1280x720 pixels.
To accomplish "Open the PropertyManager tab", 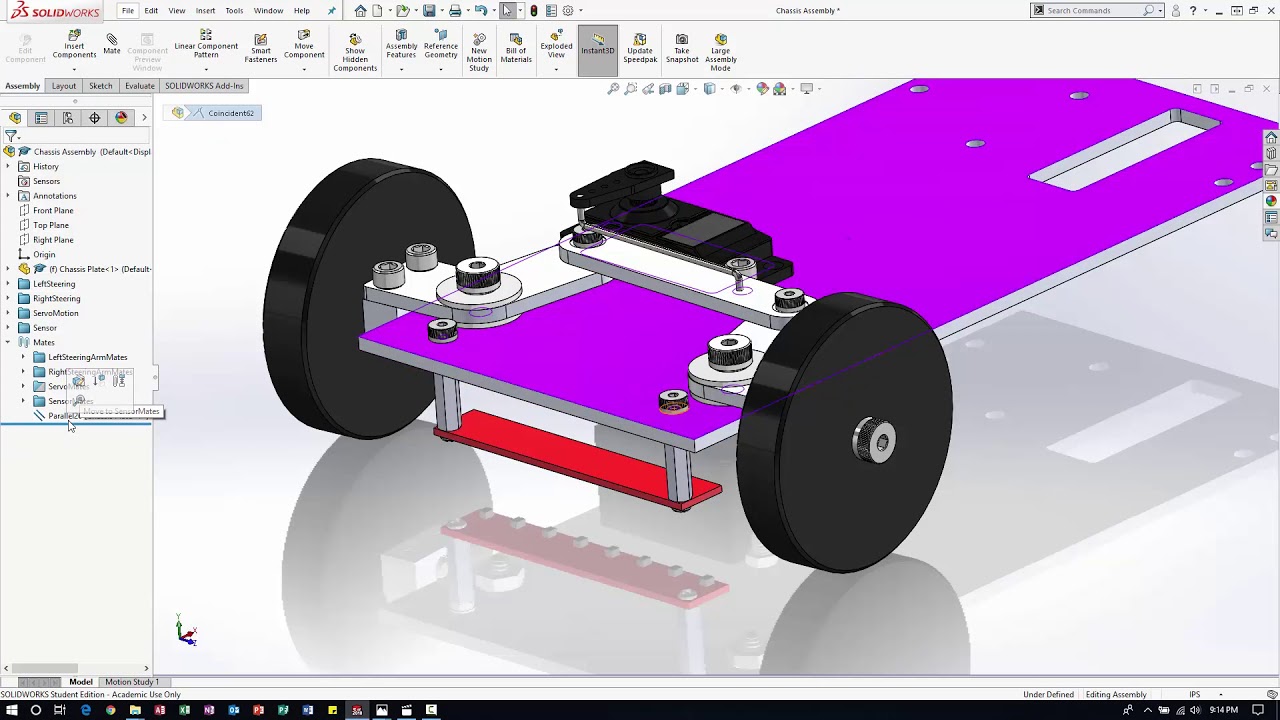I will (x=41, y=118).
